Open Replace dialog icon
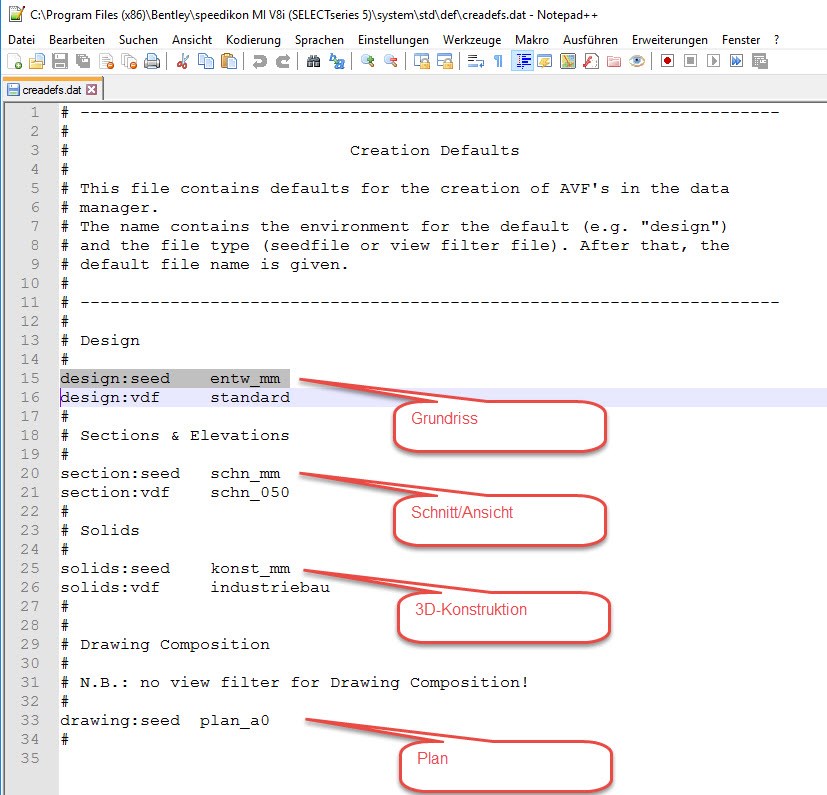 pos(336,62)
